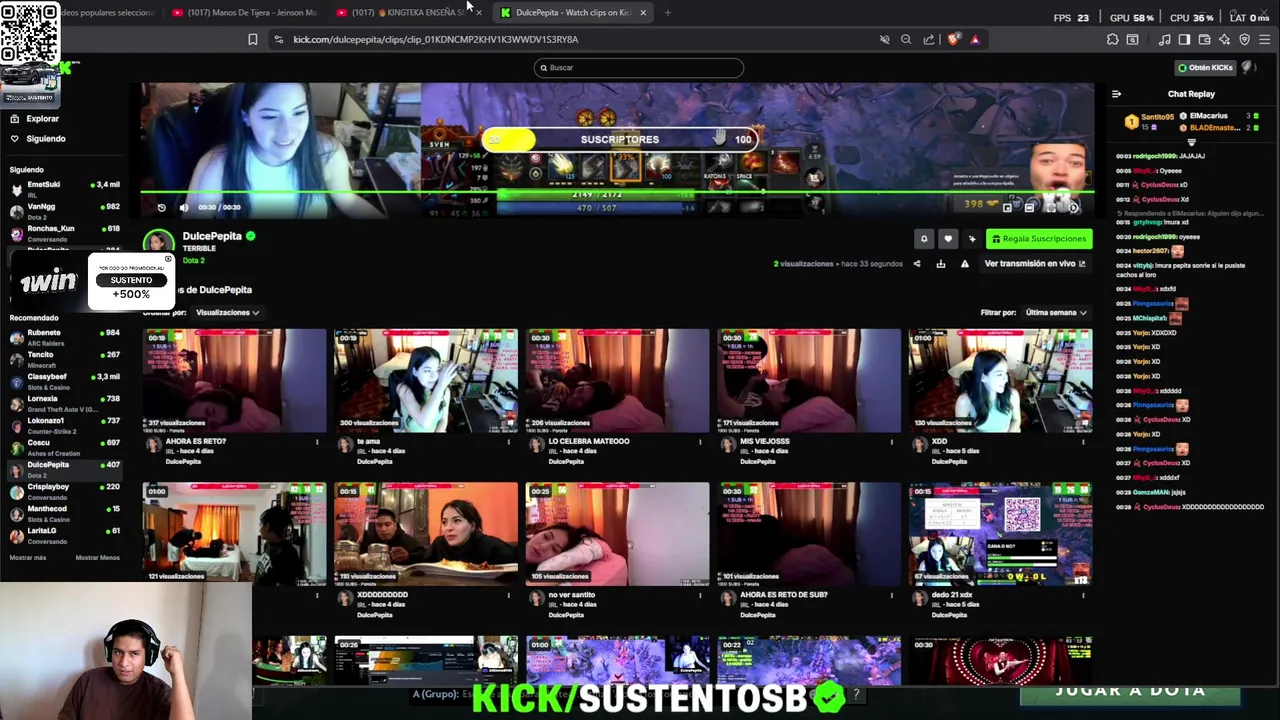Screen dimensions: 1280x720
Task: Collapse the Chat Replay panel
Action: (1116, 94)
